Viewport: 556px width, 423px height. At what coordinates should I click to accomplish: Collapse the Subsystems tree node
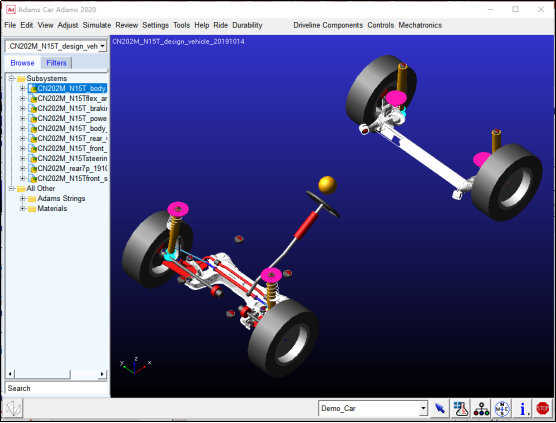click(x=11, y=78)
